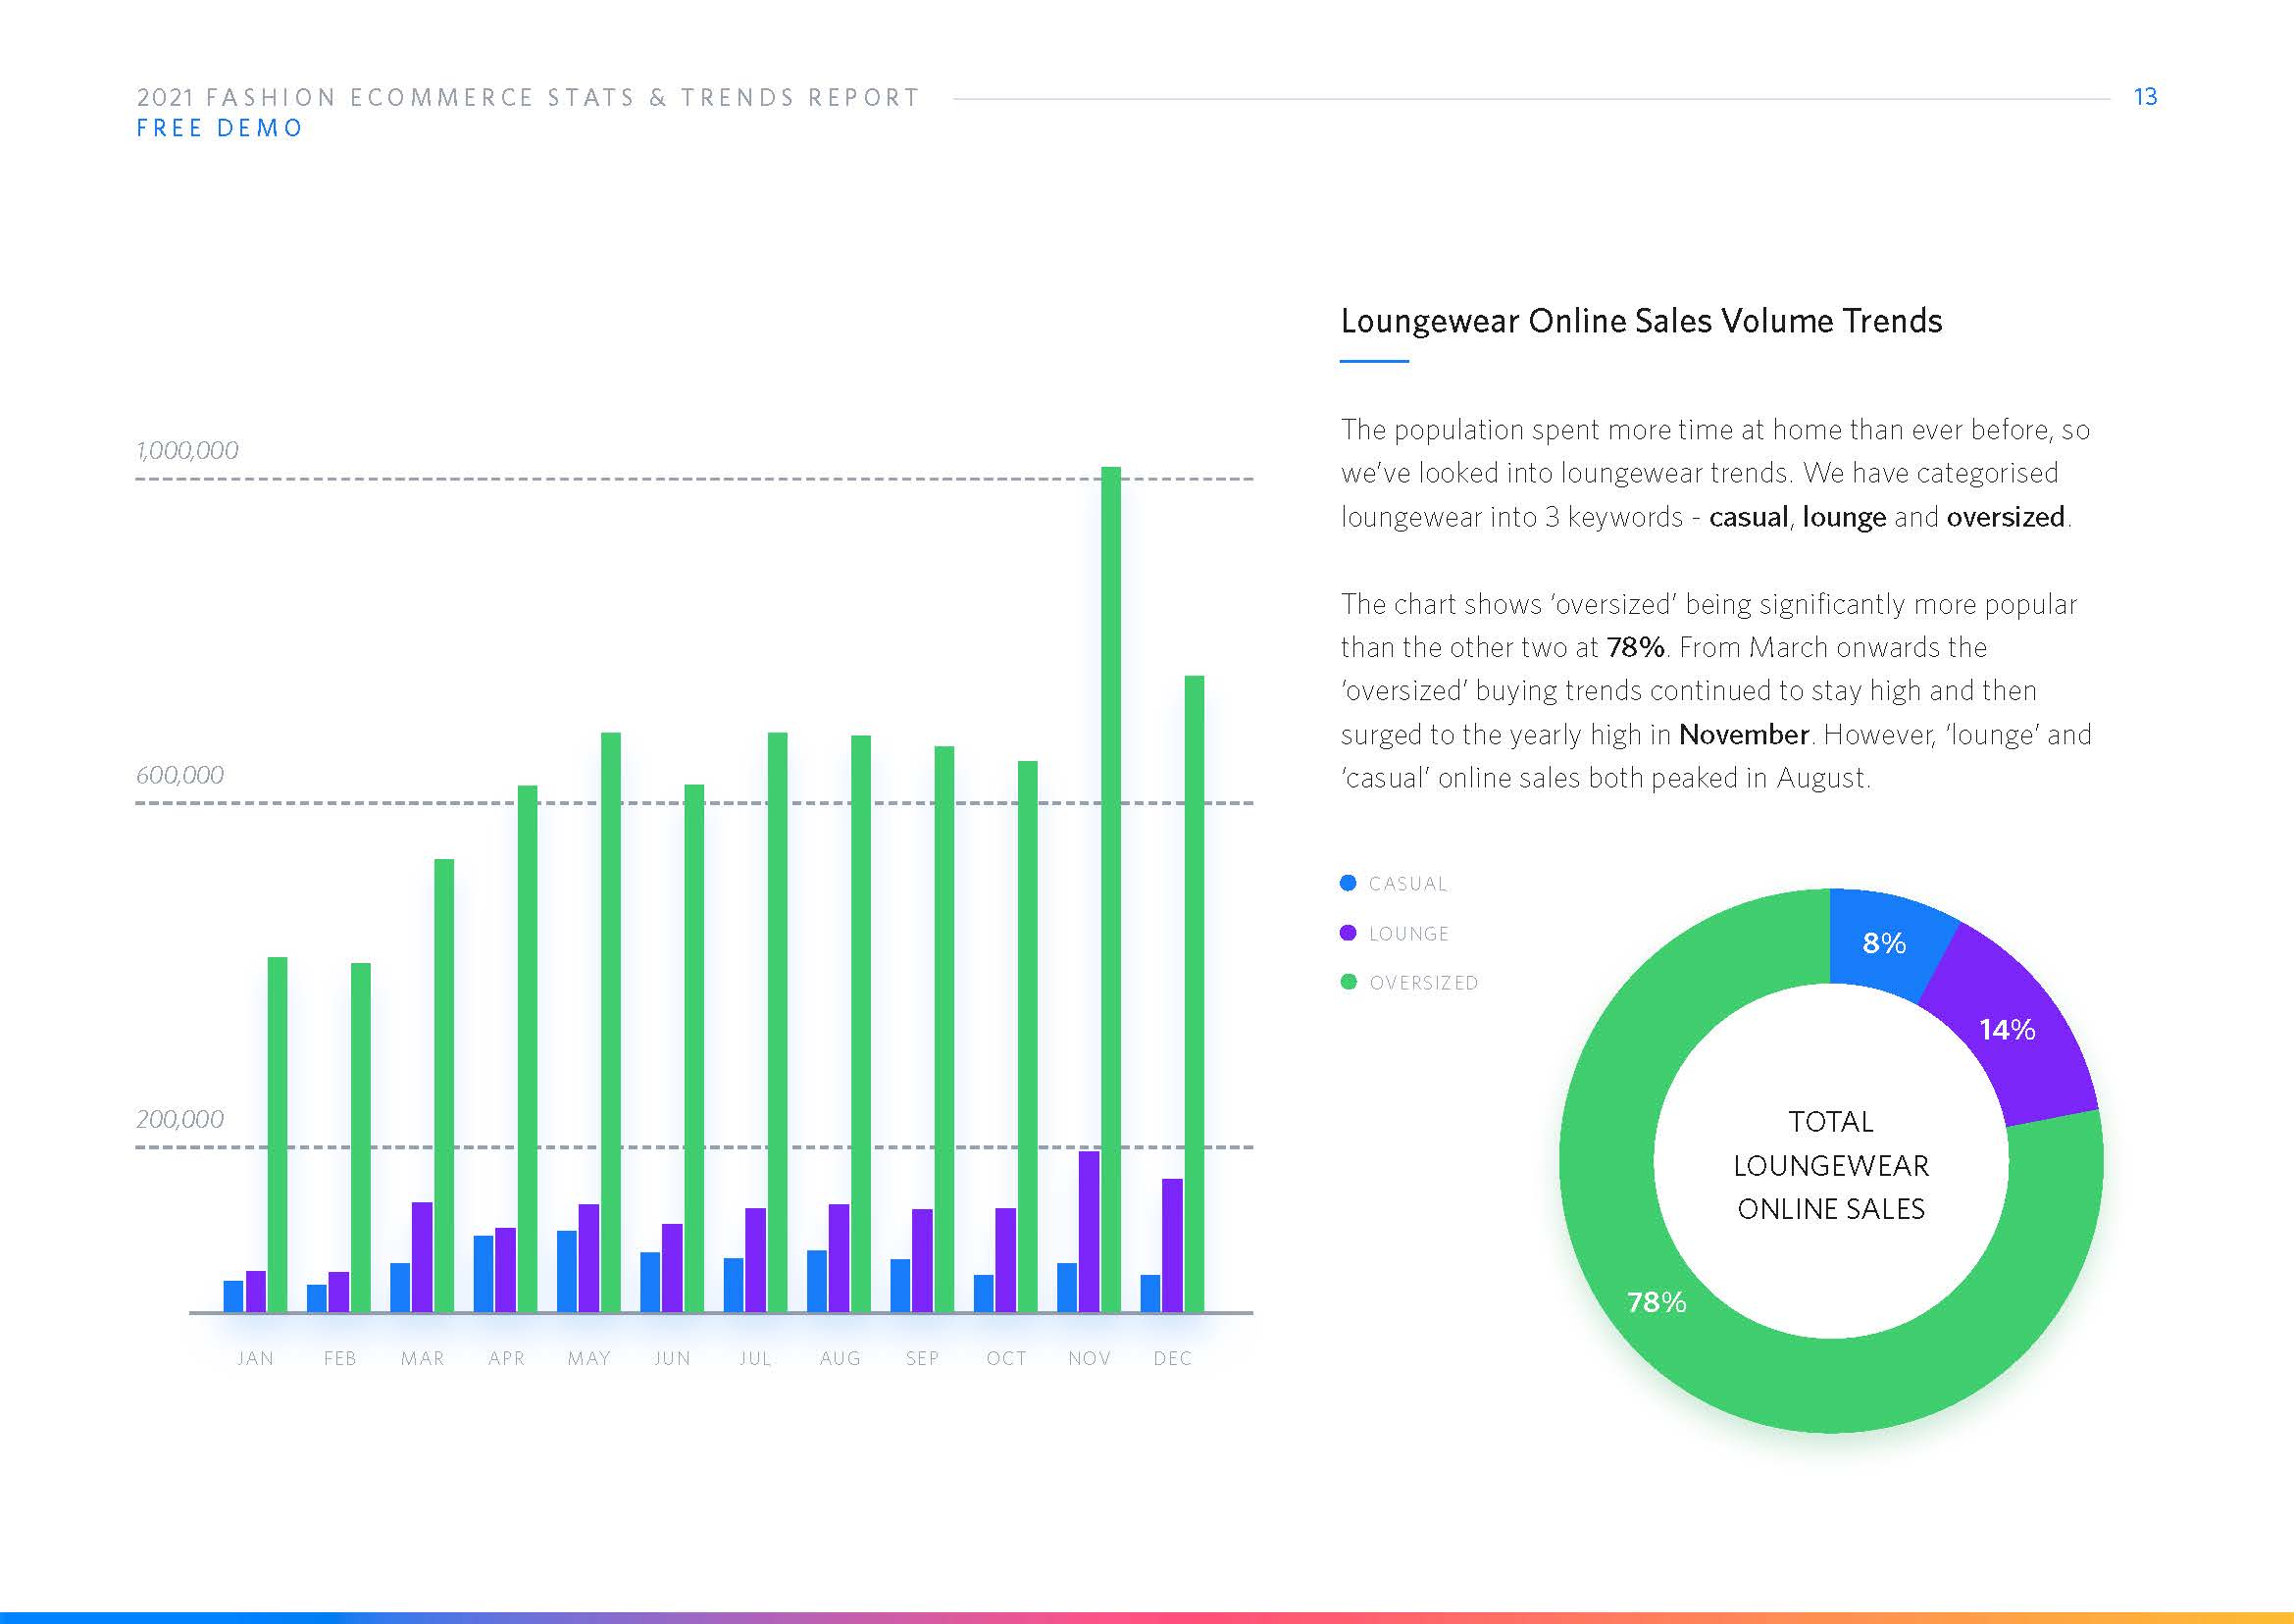The width and height of the screenshot is (2294, 1624).
Task: Click the Total Loungewear Online Sales center text
Action: click(x=1830, y=1165)
